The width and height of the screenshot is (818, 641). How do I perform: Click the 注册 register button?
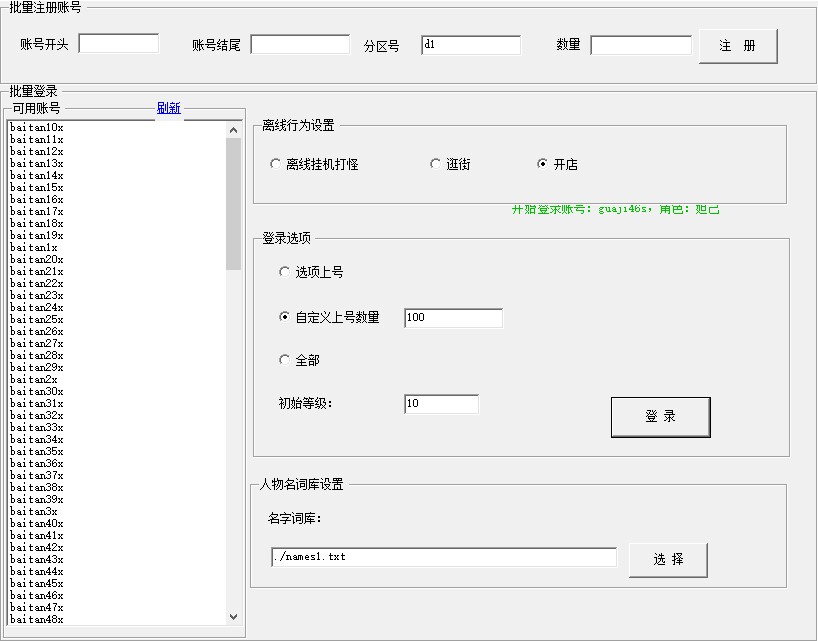tap(737, 46)
